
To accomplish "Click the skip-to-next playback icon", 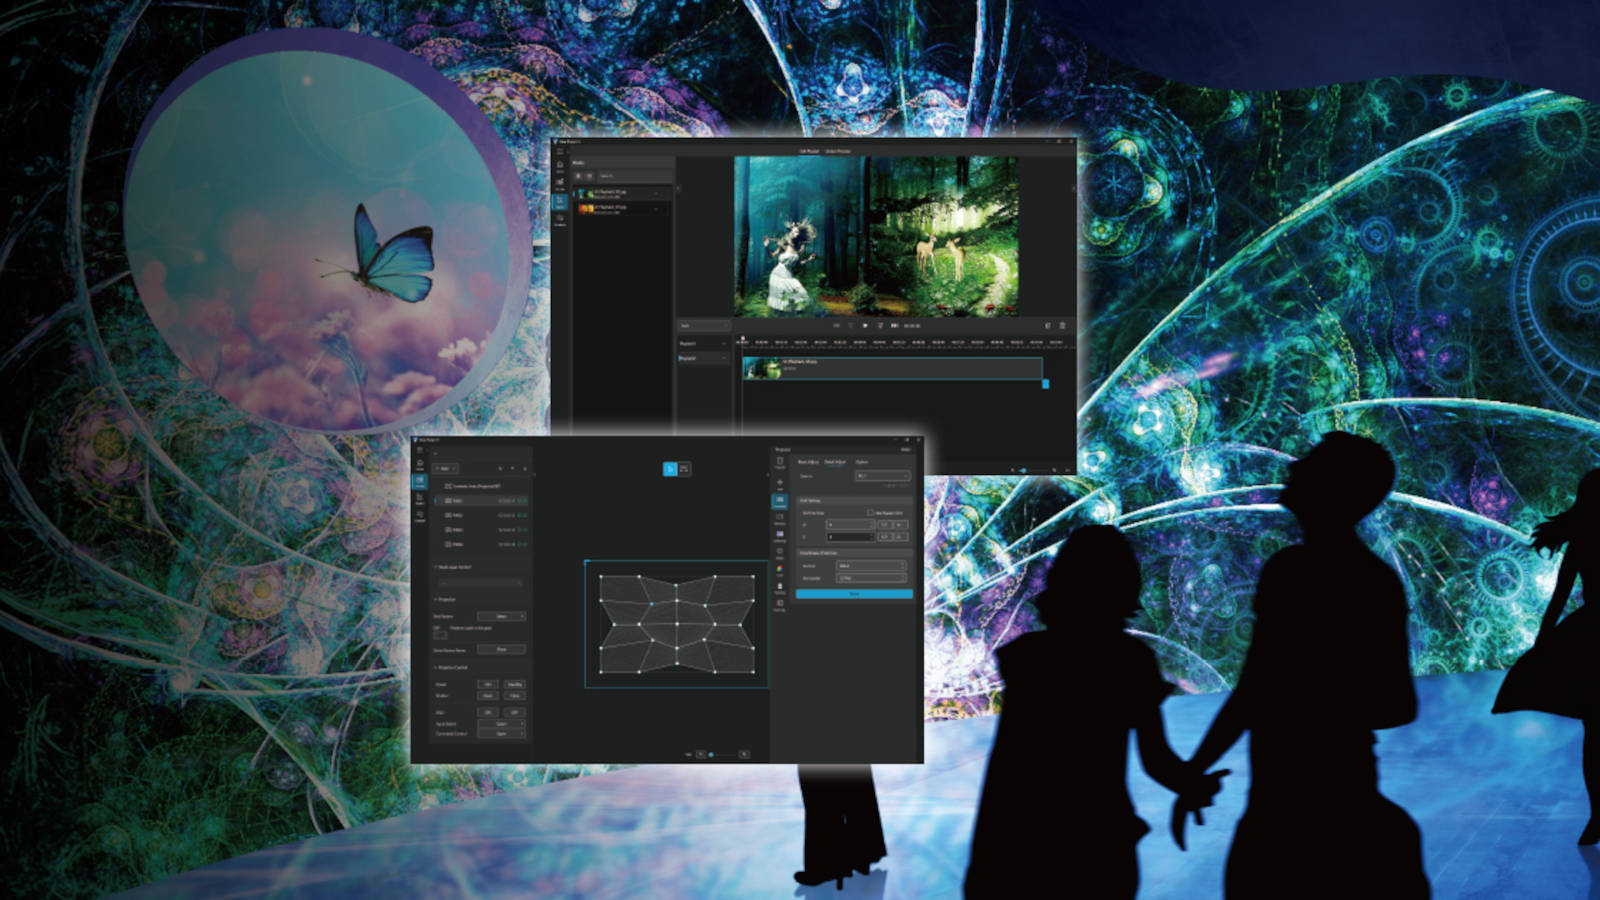I will click(894, 325).
